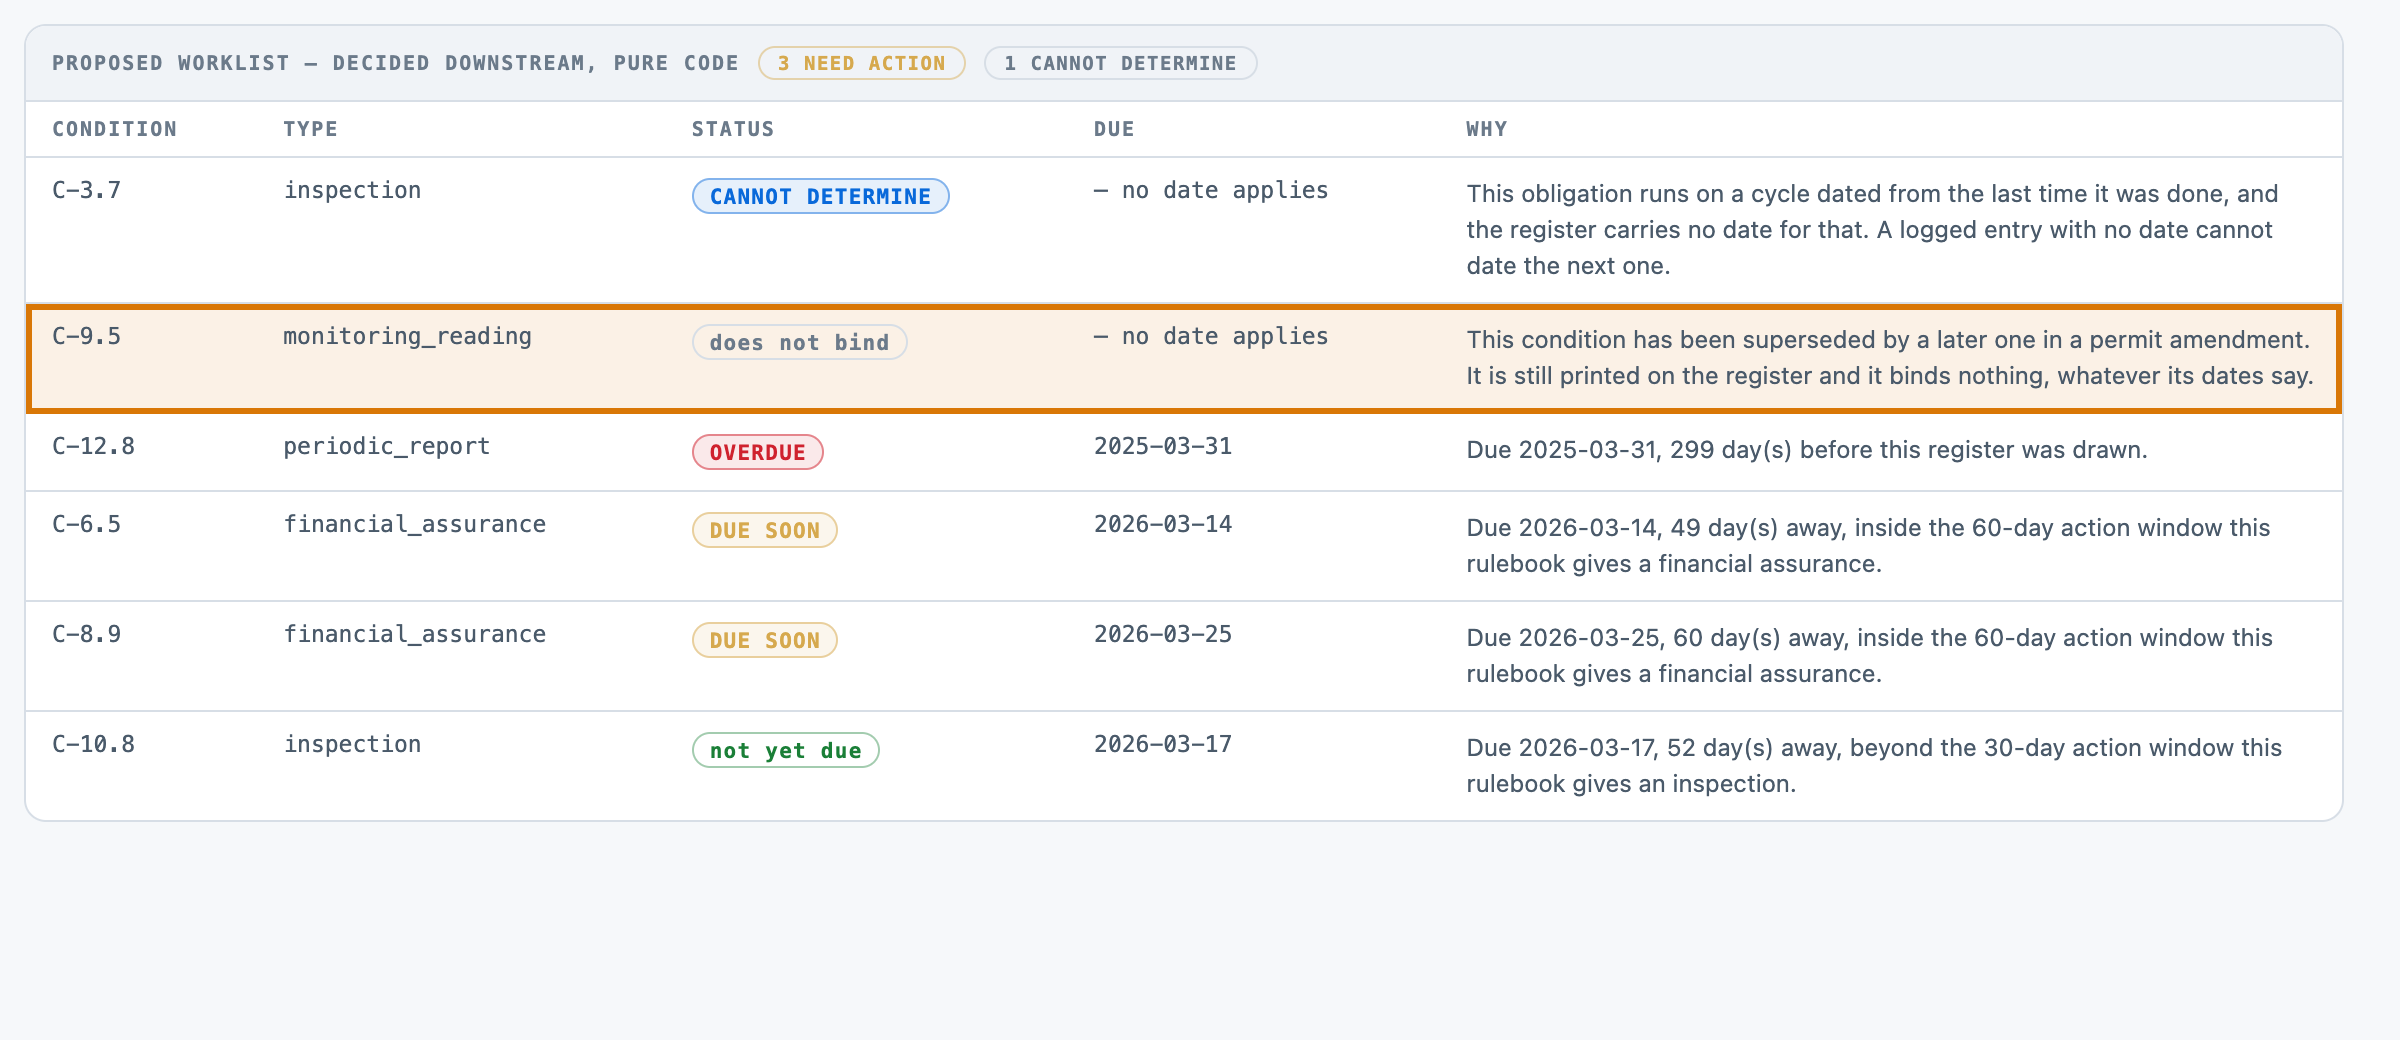Select the TYPE column header

310,129
